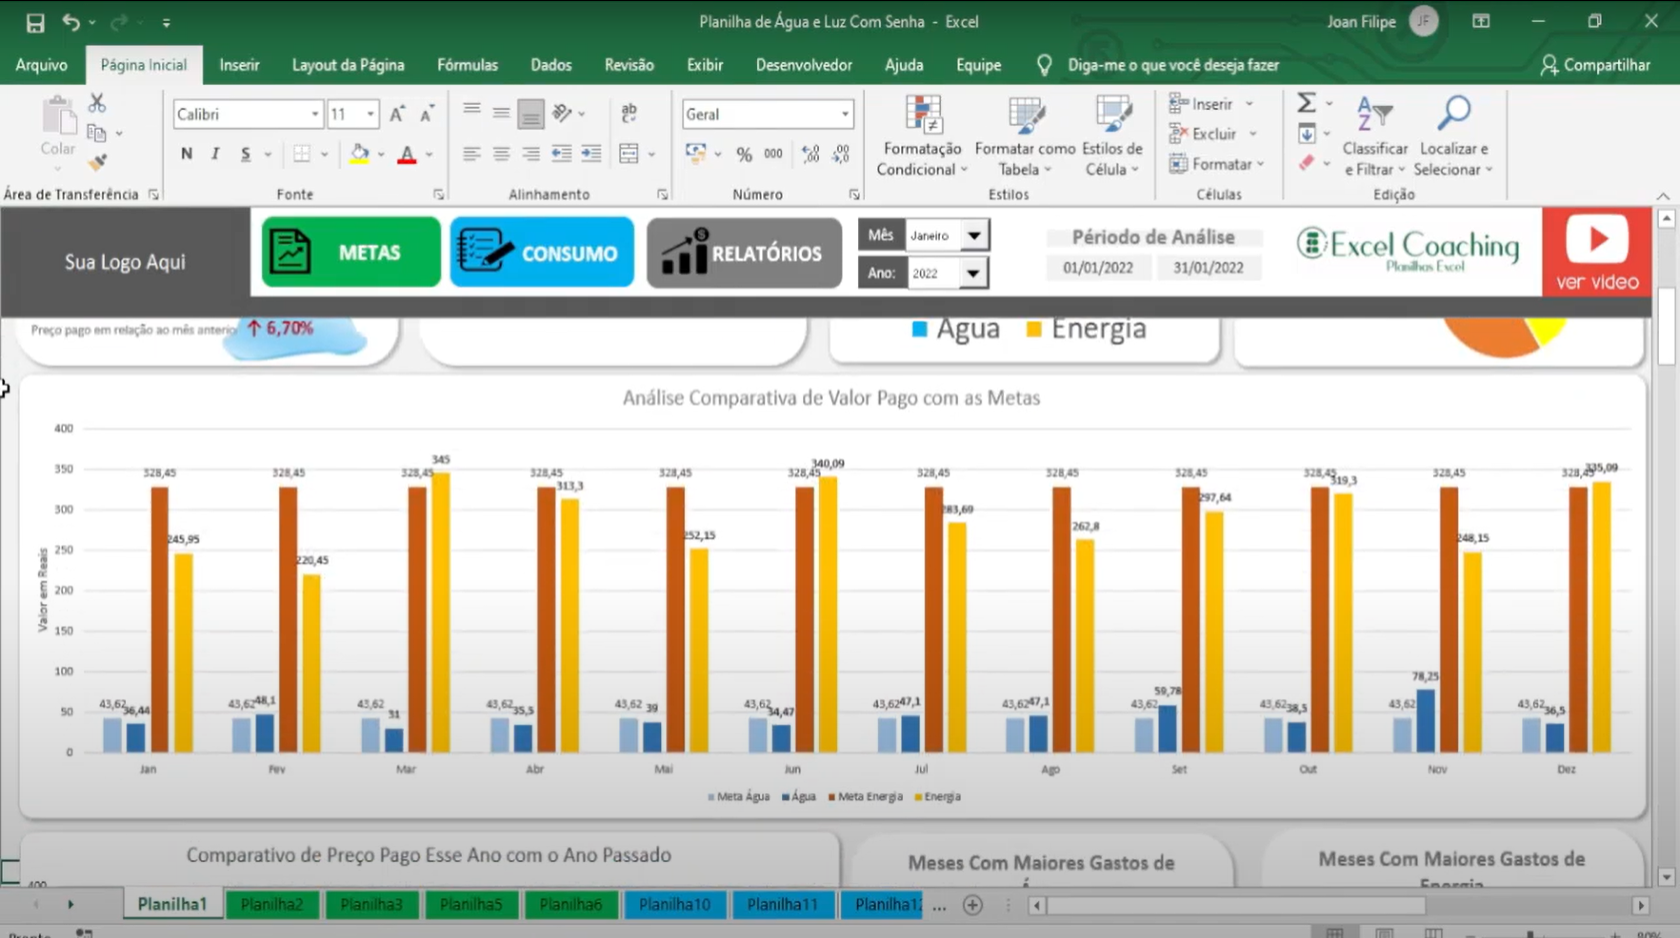Paste with the Colar button

(x=58, y=128)
